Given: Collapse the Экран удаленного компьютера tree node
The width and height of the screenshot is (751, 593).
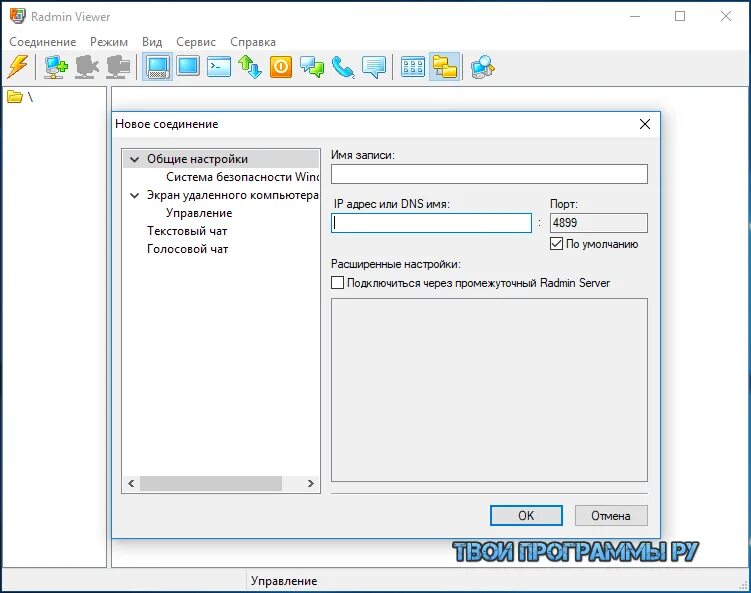Looking at the screenshot, I should click(x=135, y=195).
